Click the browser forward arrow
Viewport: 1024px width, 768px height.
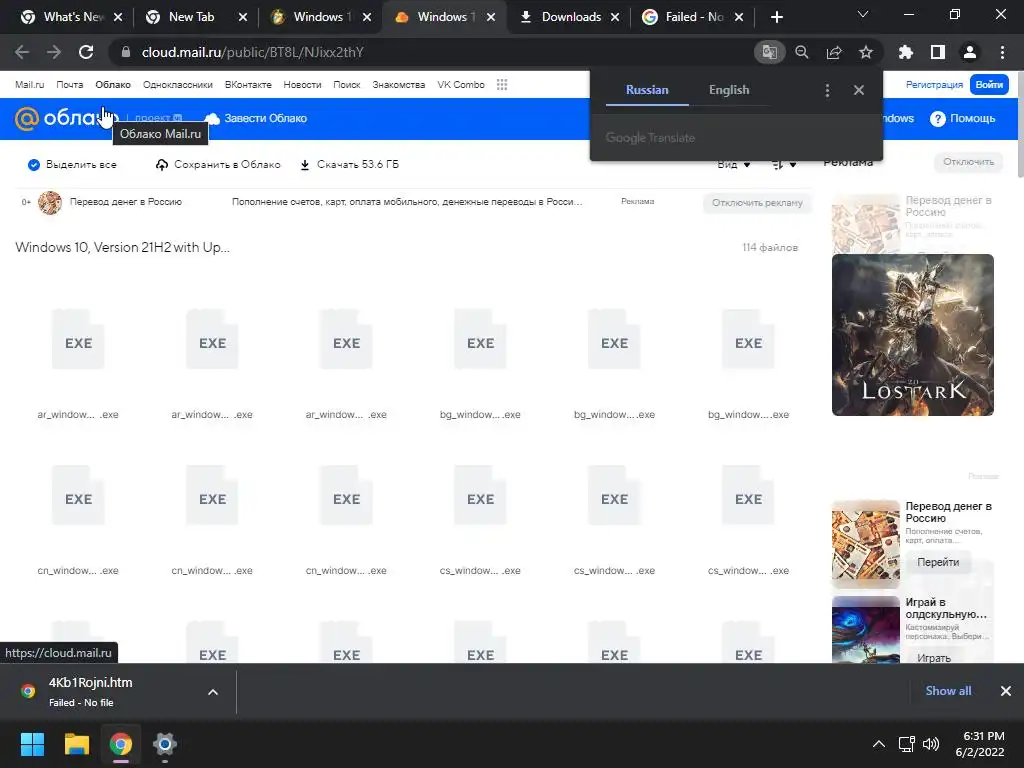(54, 52)
